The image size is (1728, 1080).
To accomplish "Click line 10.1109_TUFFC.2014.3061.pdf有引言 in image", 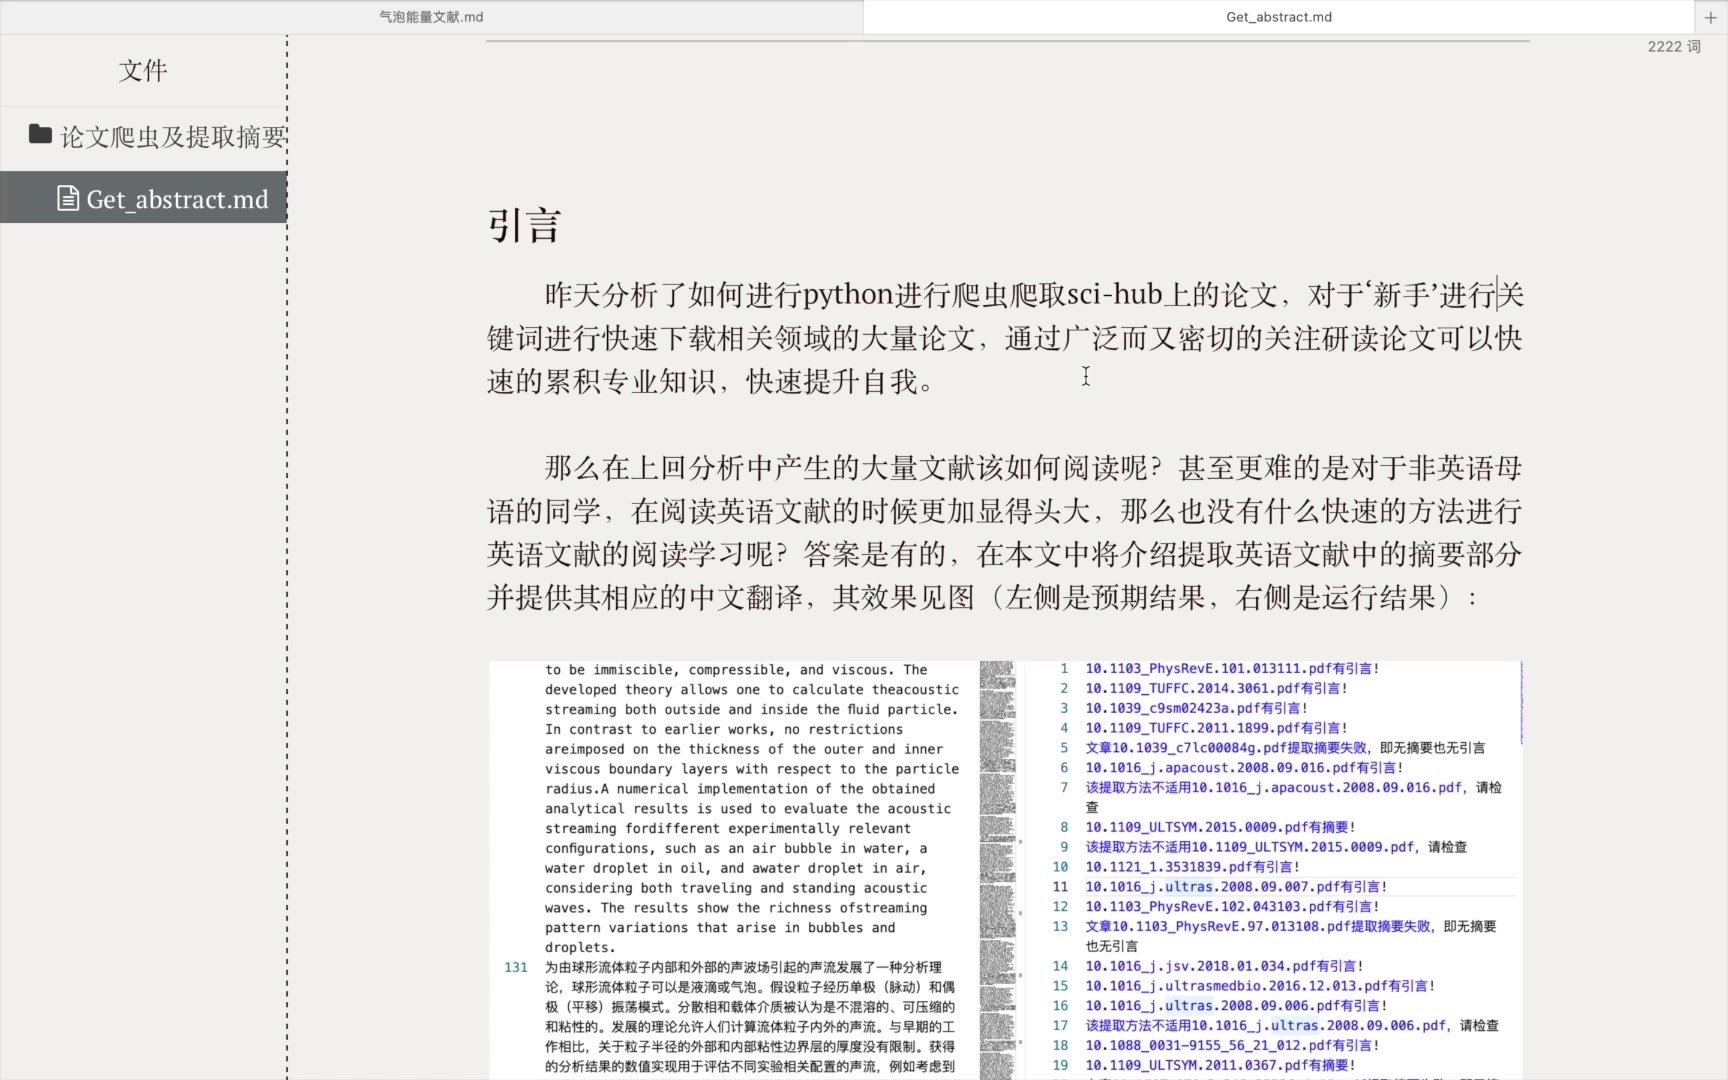I will (x=1216, y=688).
